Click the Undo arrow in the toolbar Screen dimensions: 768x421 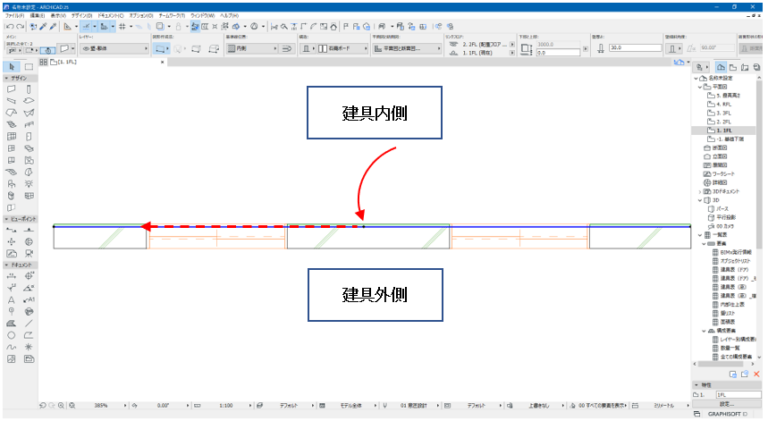coord(9,26)
